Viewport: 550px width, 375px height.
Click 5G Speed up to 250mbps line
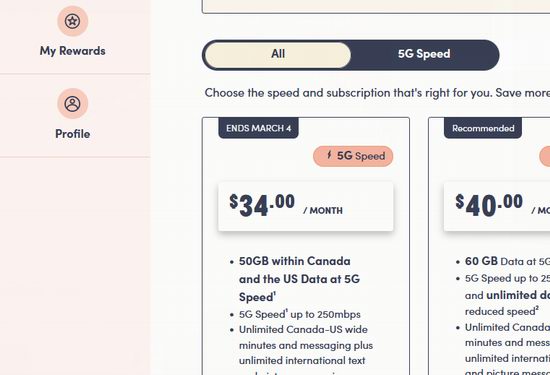point(300,314)
